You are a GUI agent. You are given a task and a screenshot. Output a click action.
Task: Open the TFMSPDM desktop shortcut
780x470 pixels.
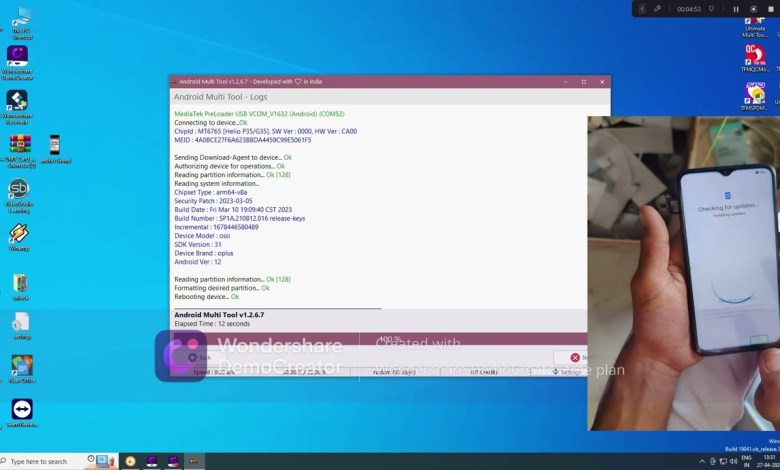(x=755, y=95)
